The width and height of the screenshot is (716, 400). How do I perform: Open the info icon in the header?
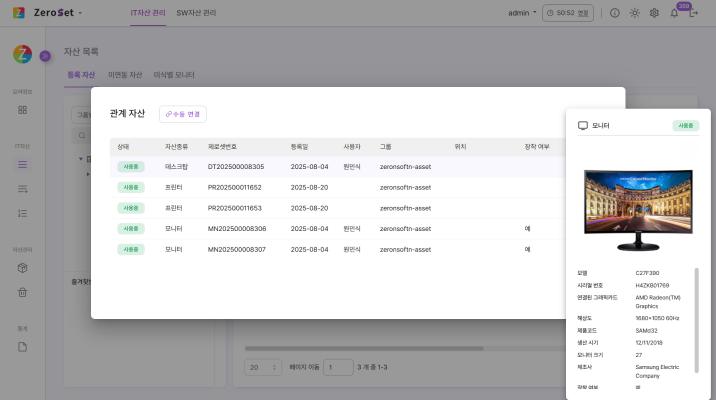pyautogui.click(x=615, y=13)
